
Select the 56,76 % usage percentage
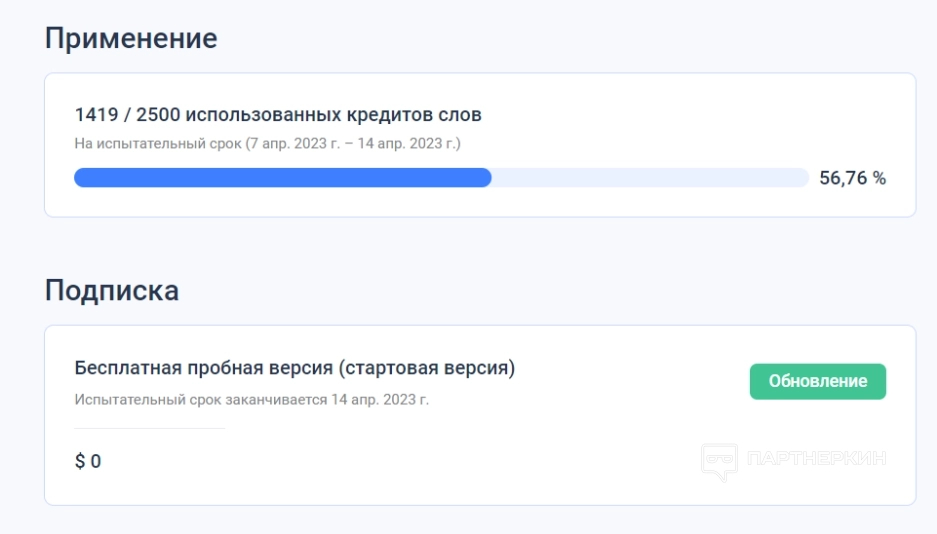(x=852, y=178)
